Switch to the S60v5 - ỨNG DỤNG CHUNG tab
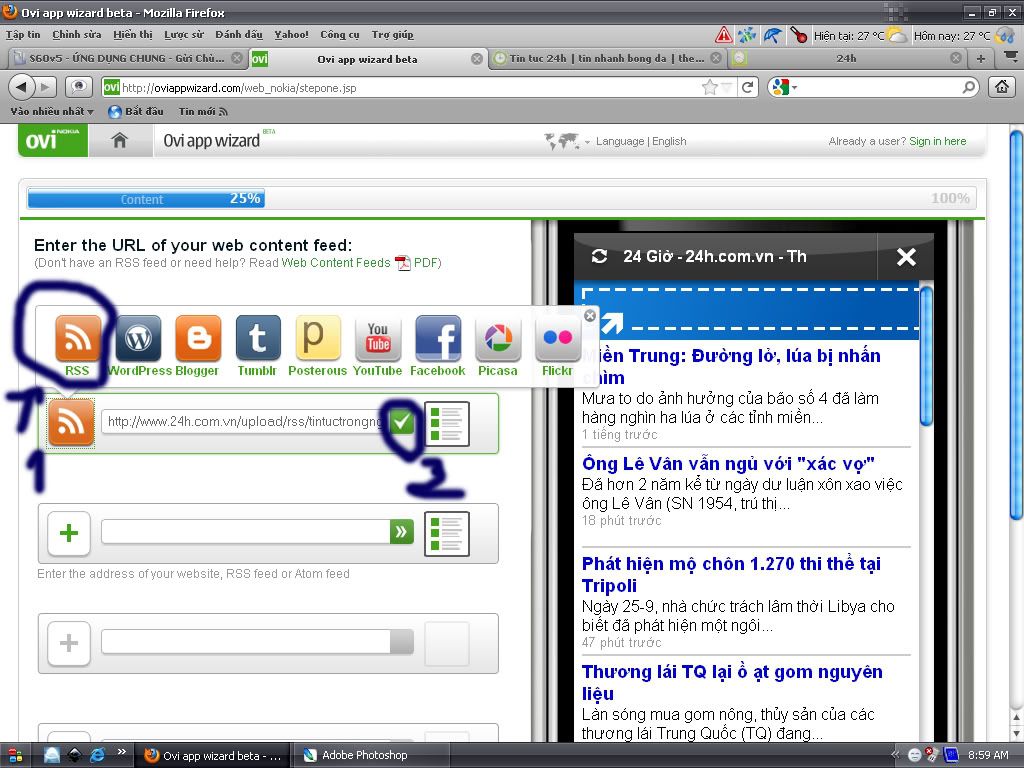 [127, 58]
